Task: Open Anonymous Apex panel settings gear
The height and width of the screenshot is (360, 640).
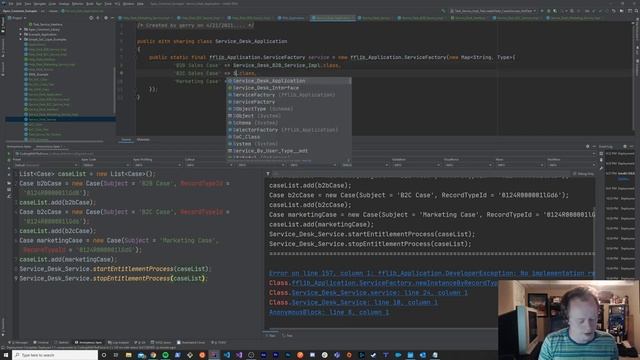Action: (588, 147)
